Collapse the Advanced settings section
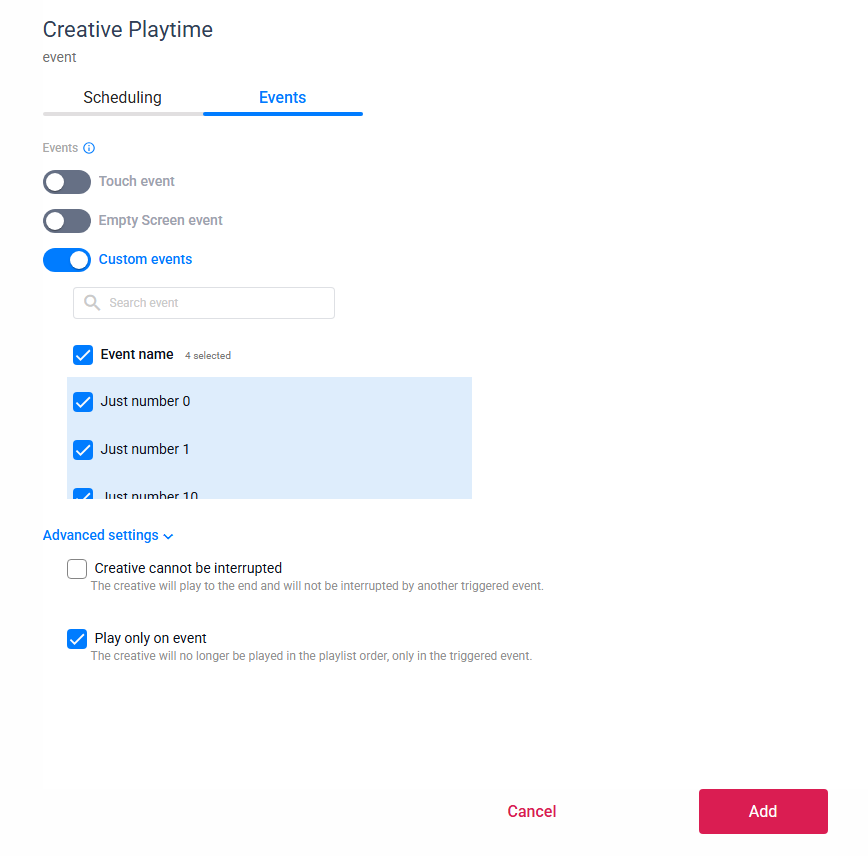Screen dimensions: 868x856 [100, 536]
